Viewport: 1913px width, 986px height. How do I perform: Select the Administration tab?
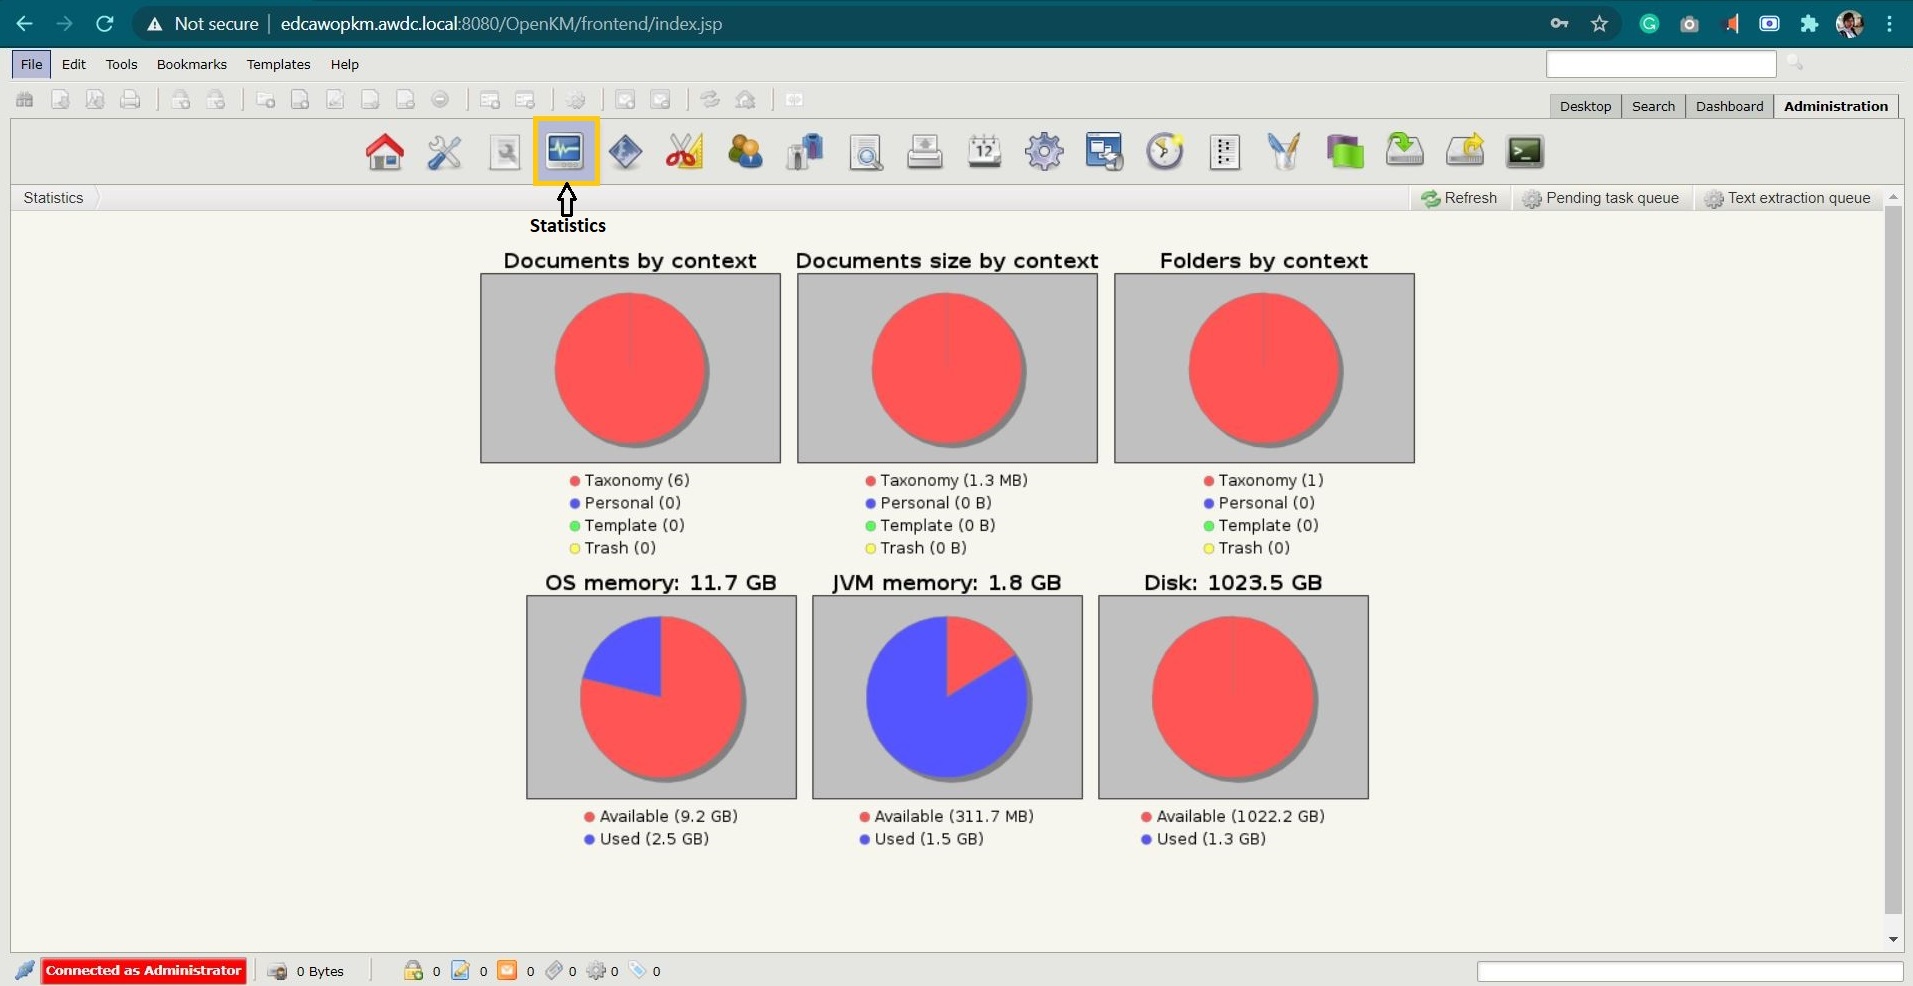(x=1836, y=106)
